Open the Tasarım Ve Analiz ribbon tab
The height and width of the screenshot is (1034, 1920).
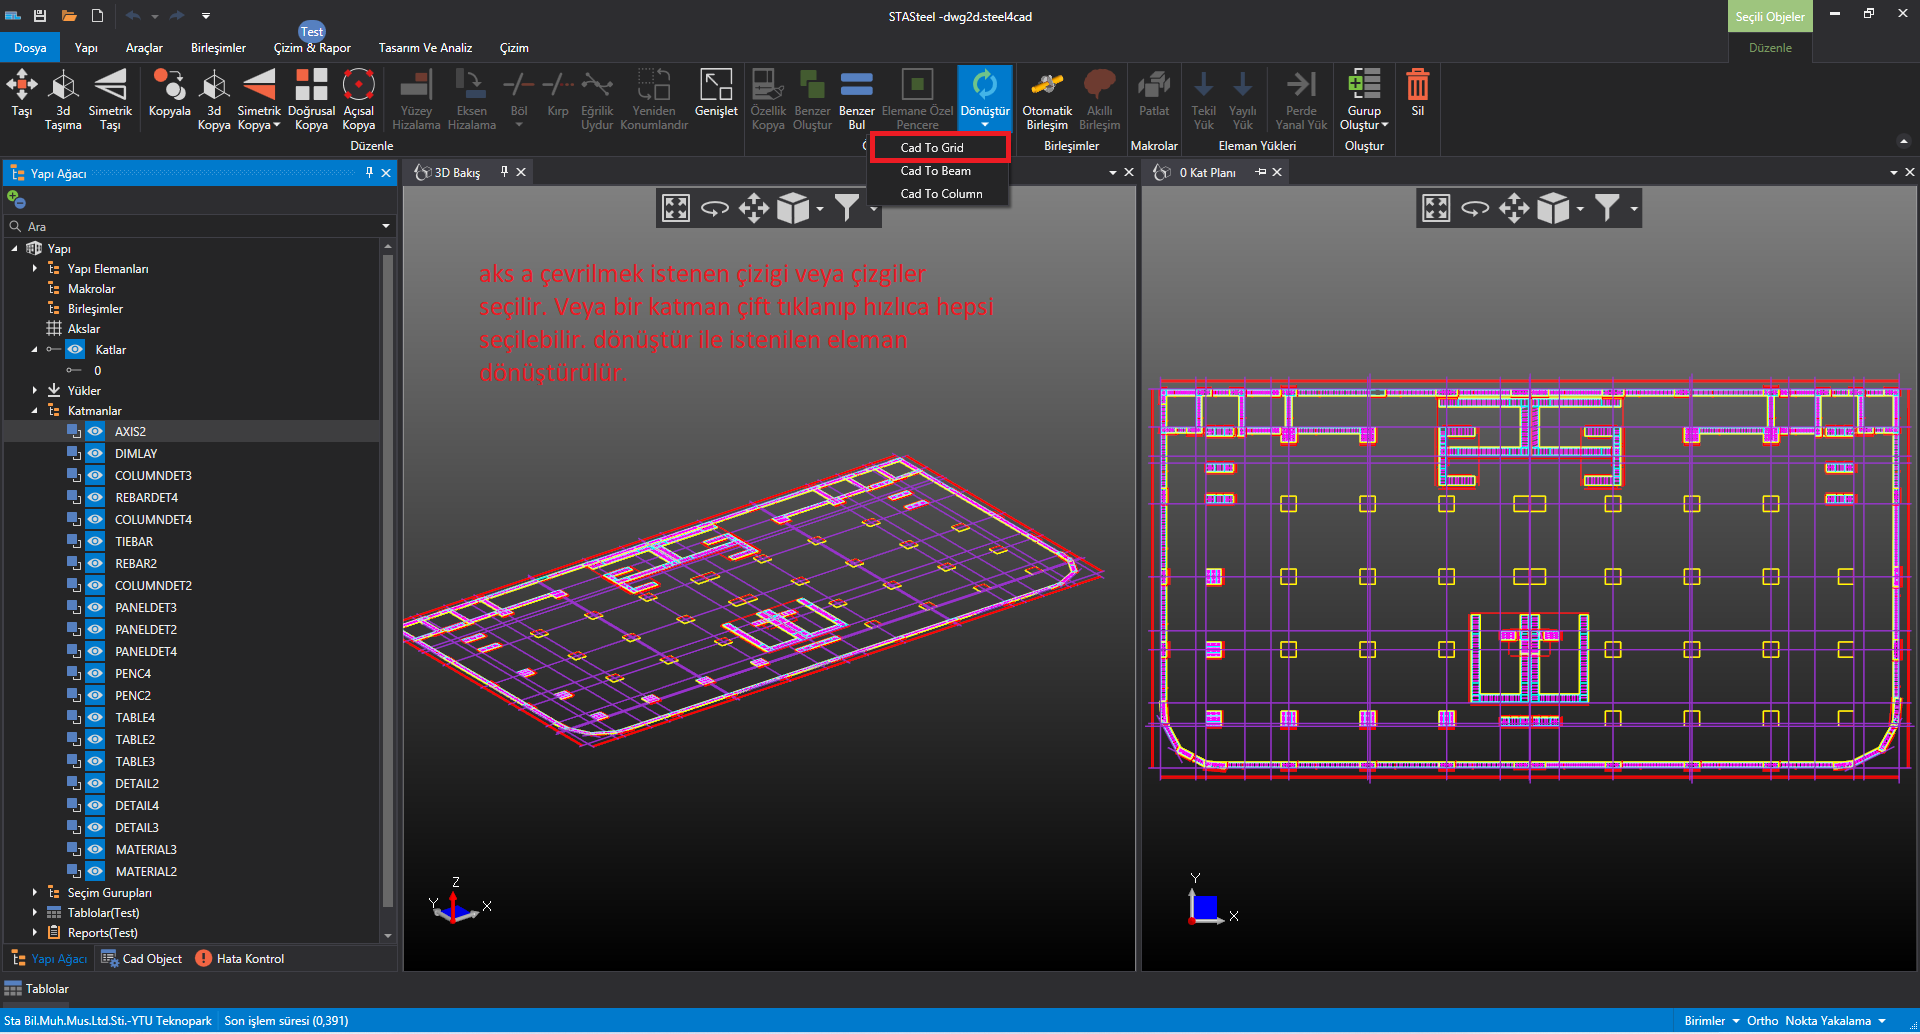[x=425, y=48]
